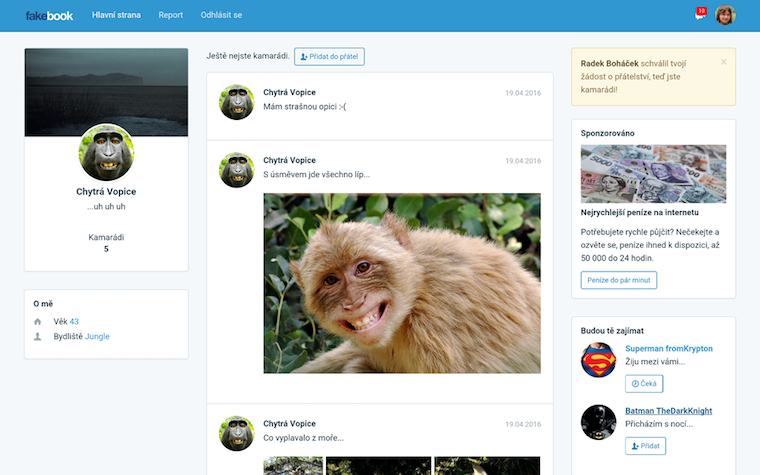The image size is (760, 475).
Task: Click the Superman profile avatar
Action: pos(599,360)
